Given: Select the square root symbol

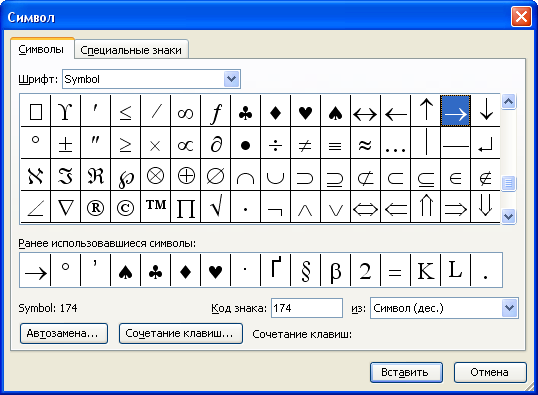Looking at the screenshot, I should pyautogui.click(x=215, y=207).
